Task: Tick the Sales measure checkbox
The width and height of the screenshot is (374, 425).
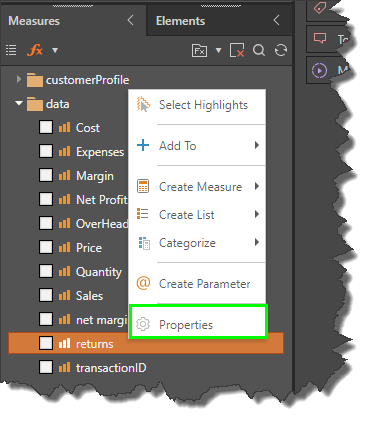Action: [x=46, y=295]
